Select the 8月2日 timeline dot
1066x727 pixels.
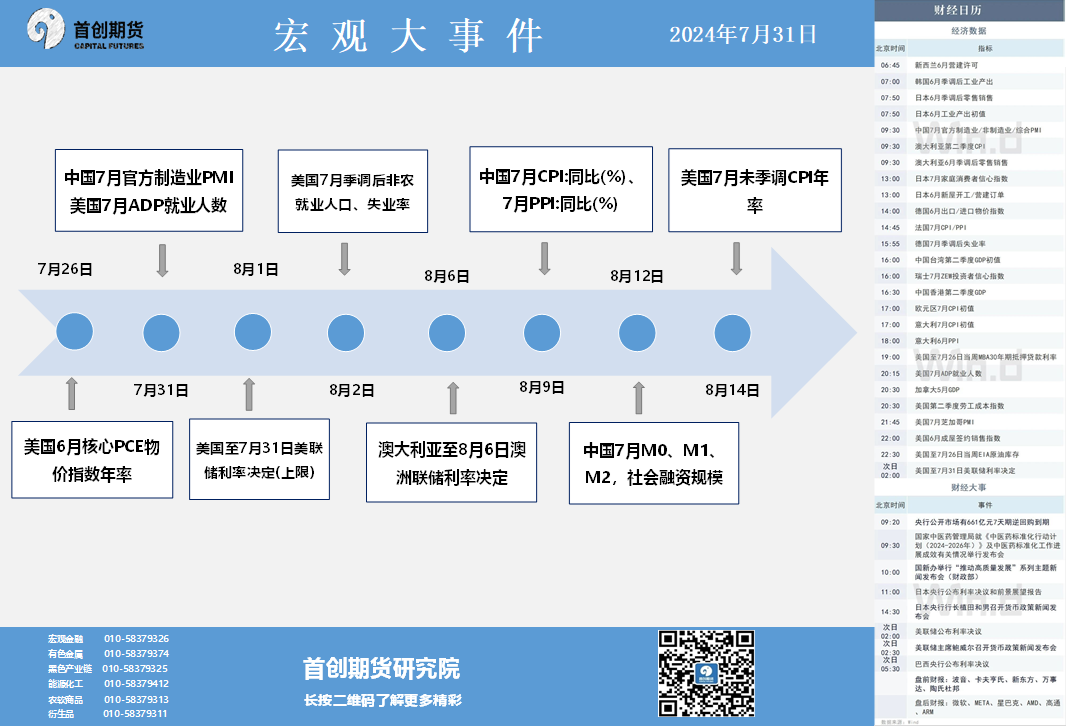(x=345, y=333)
